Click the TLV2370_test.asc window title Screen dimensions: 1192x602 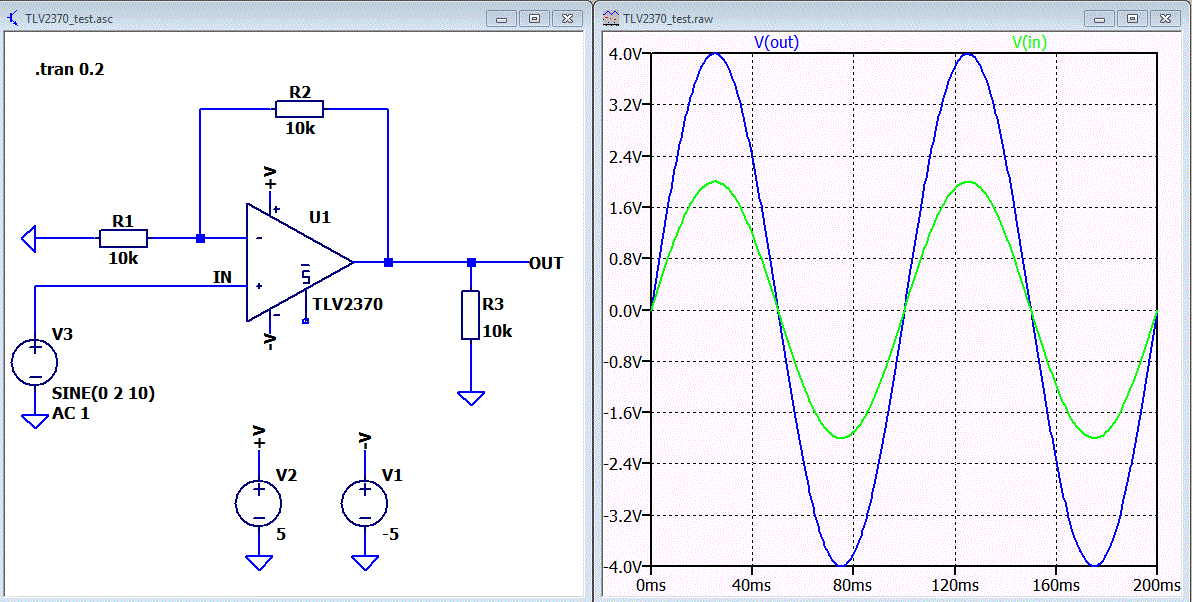pyautogui.click(x=68, y=18)
